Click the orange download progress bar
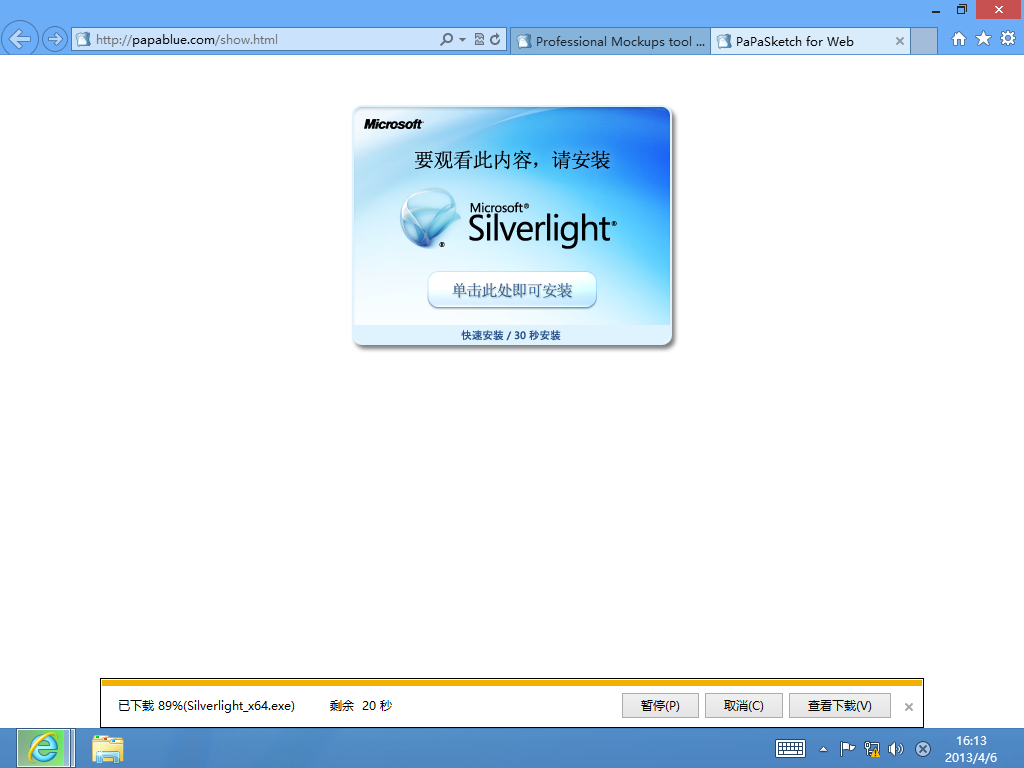 511,683
